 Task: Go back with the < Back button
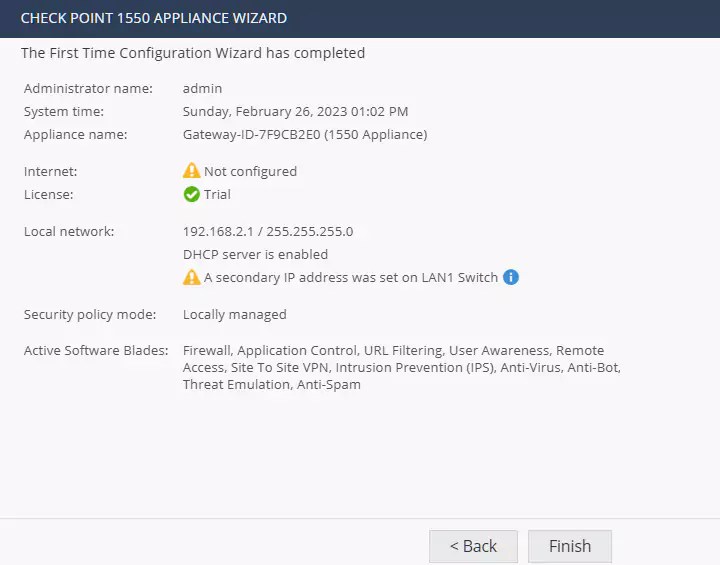(x=473, y=546)
